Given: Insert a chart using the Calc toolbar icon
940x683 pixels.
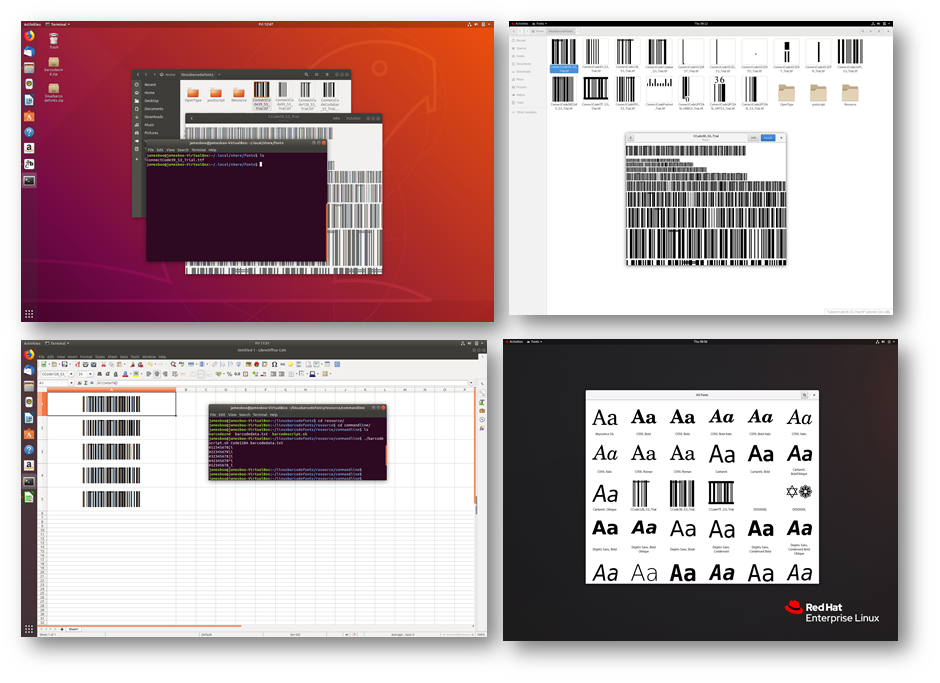Looking at the screenshot, I should 256,364.
